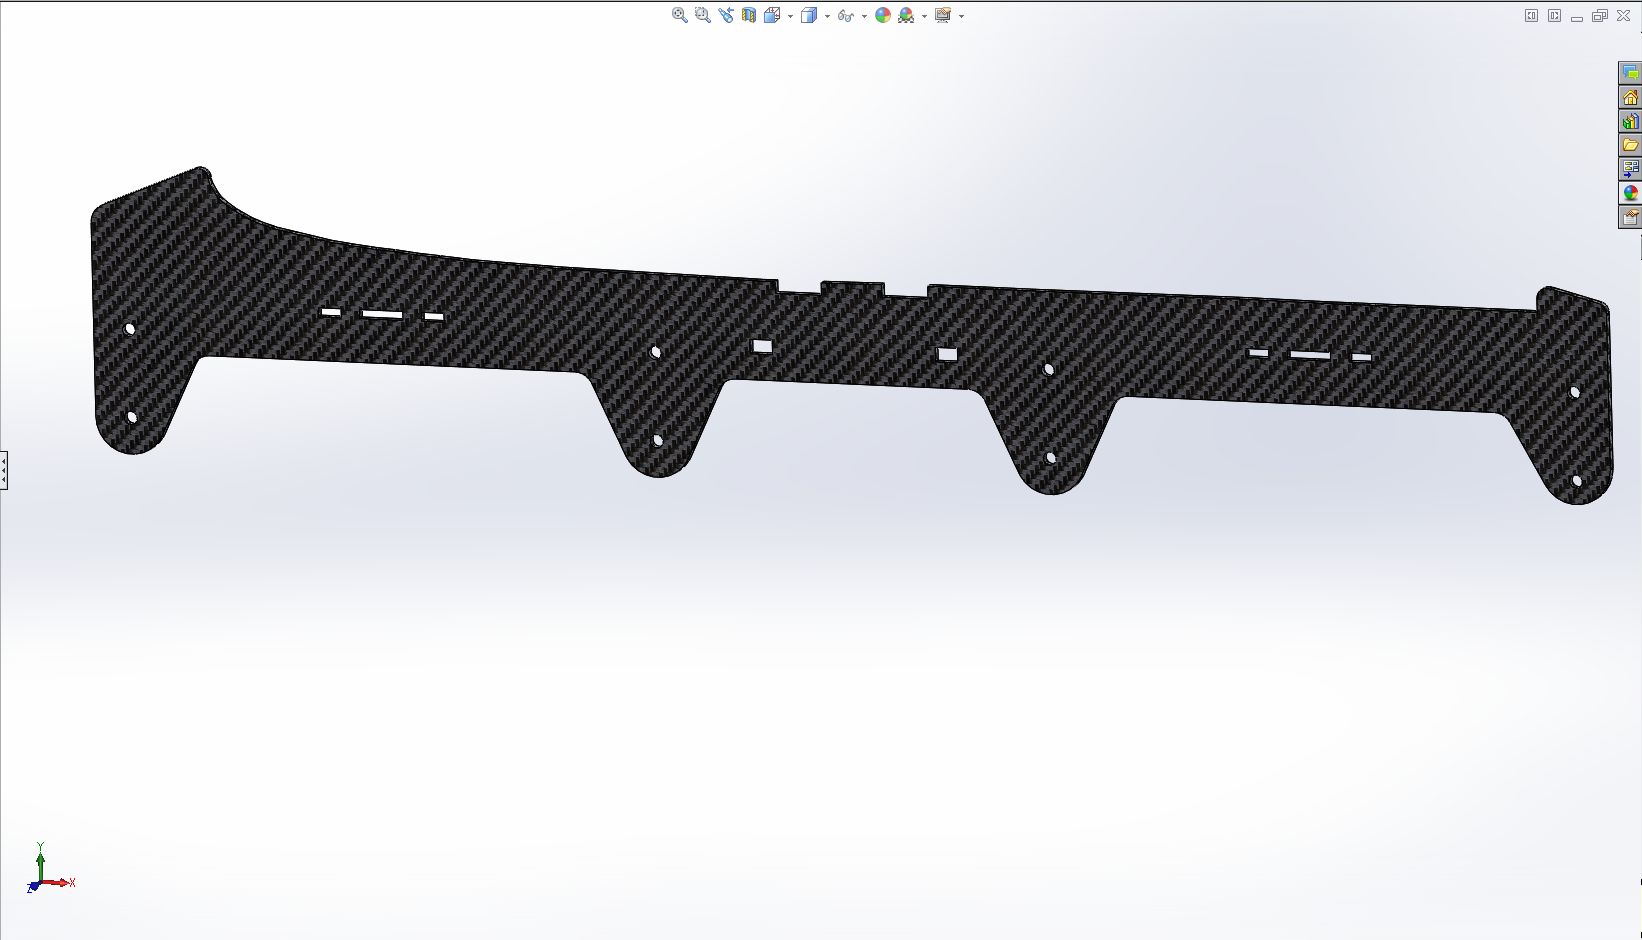Open the View Settings monitor icon
This screenshot has width=1642, height=940.
point(943,15)
